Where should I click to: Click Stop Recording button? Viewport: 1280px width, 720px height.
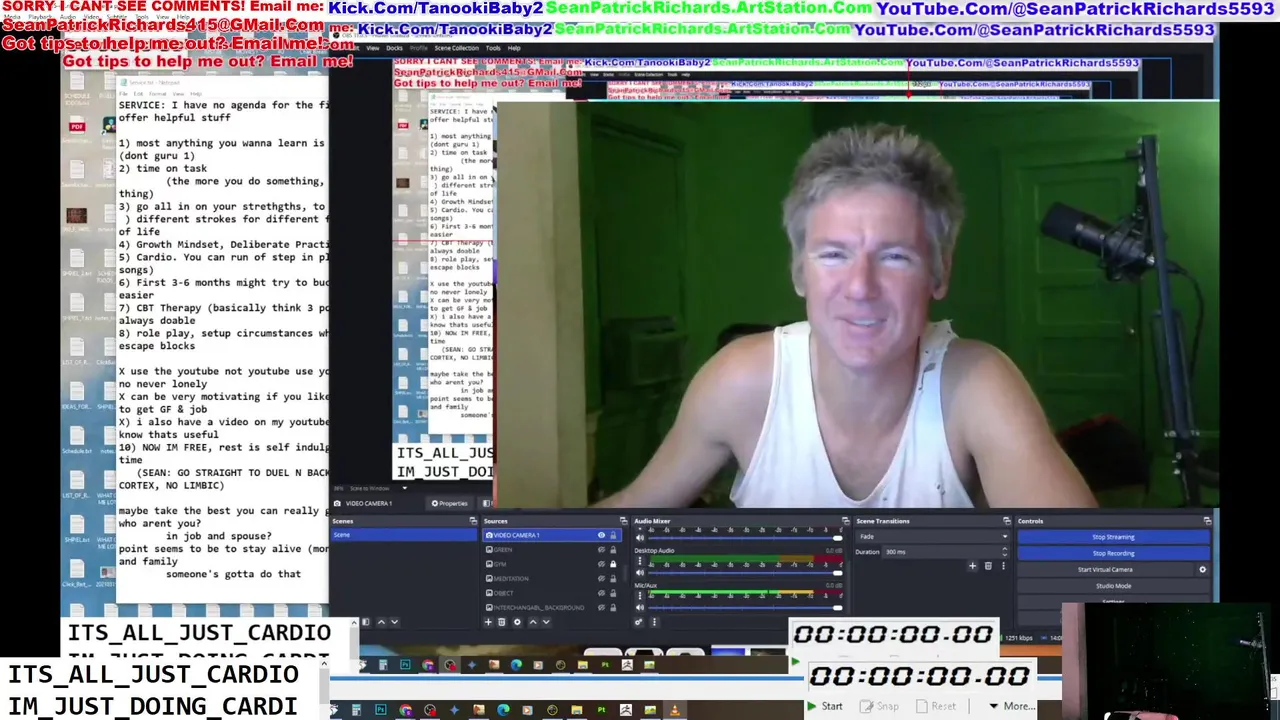click(x=1113, y=553)
